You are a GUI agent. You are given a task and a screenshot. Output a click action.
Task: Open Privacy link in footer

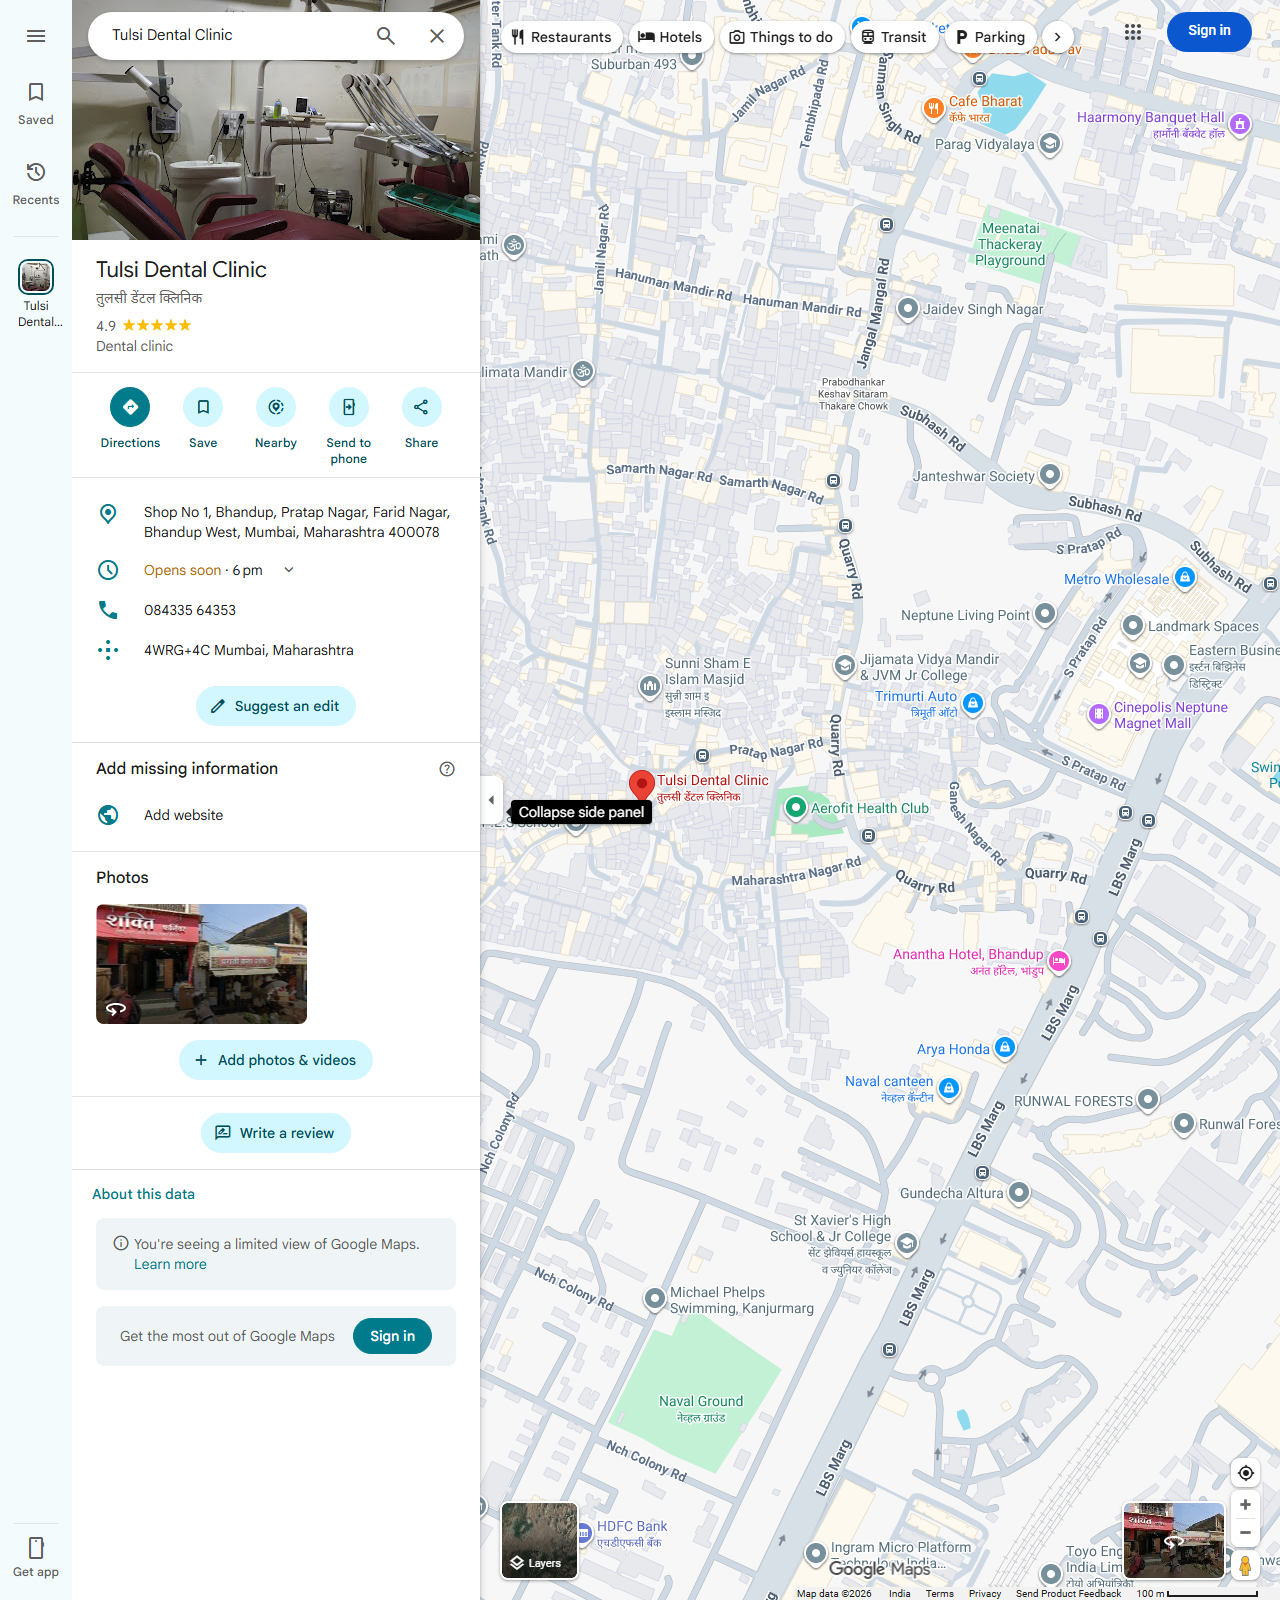click(x=984, y=1593)
